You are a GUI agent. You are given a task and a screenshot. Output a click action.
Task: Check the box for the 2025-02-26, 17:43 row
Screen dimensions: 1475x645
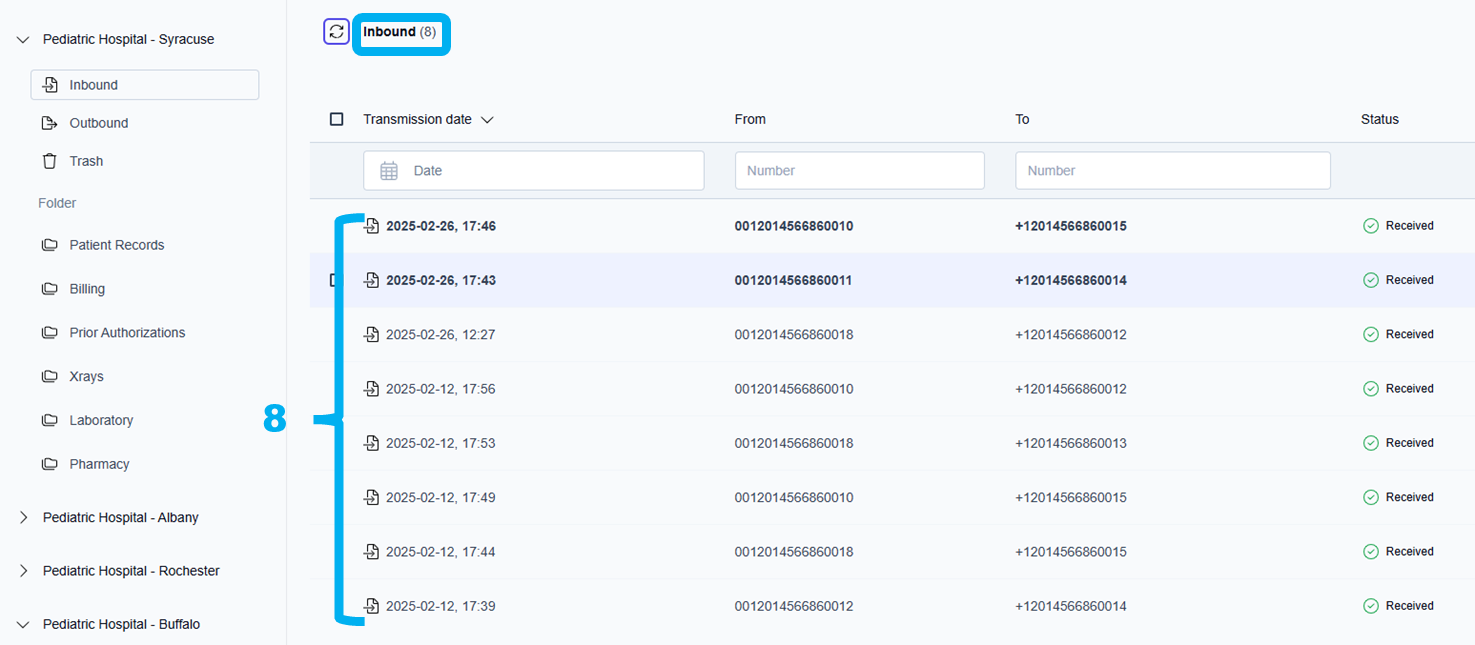tap(334, 280)
